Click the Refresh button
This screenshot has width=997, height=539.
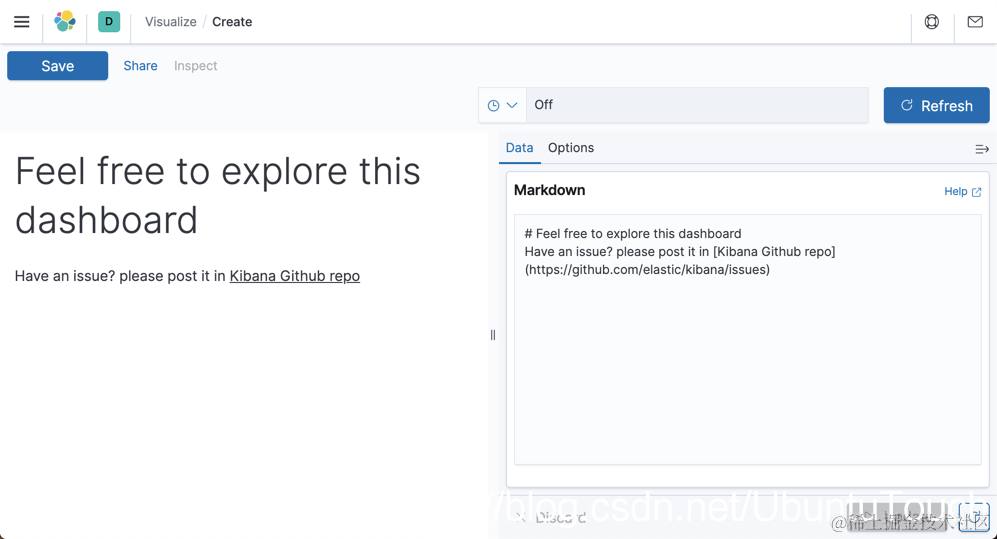point(937,106)
